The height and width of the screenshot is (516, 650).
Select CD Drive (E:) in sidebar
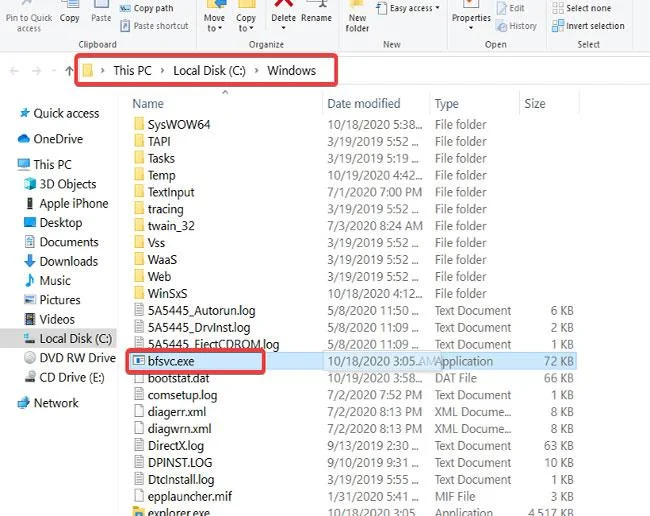coord(64,377)
